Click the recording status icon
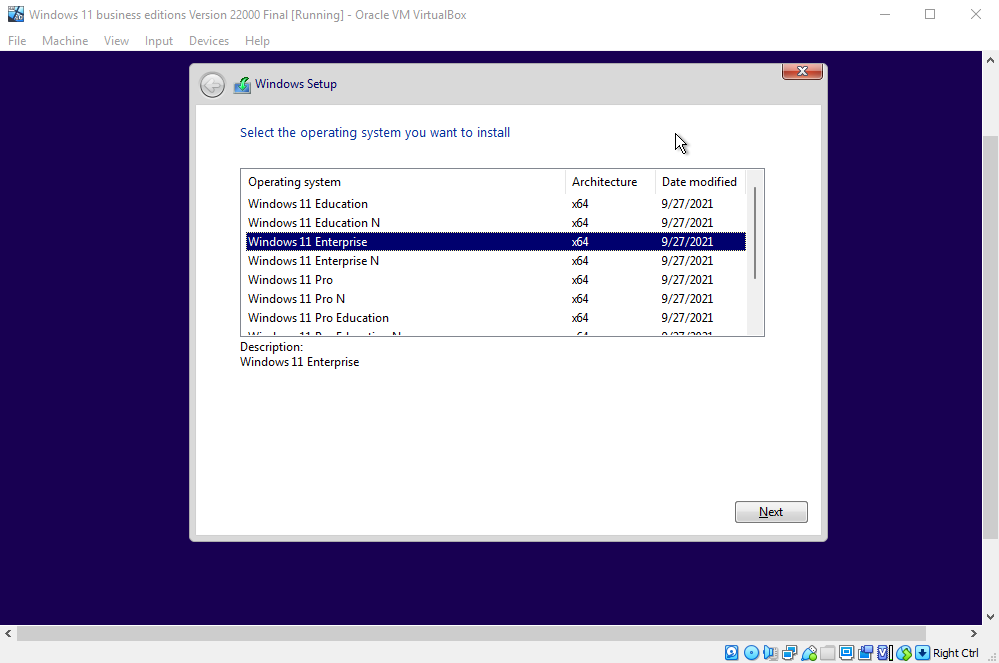This screenshot has height=663, width=999. coord(865,653)
